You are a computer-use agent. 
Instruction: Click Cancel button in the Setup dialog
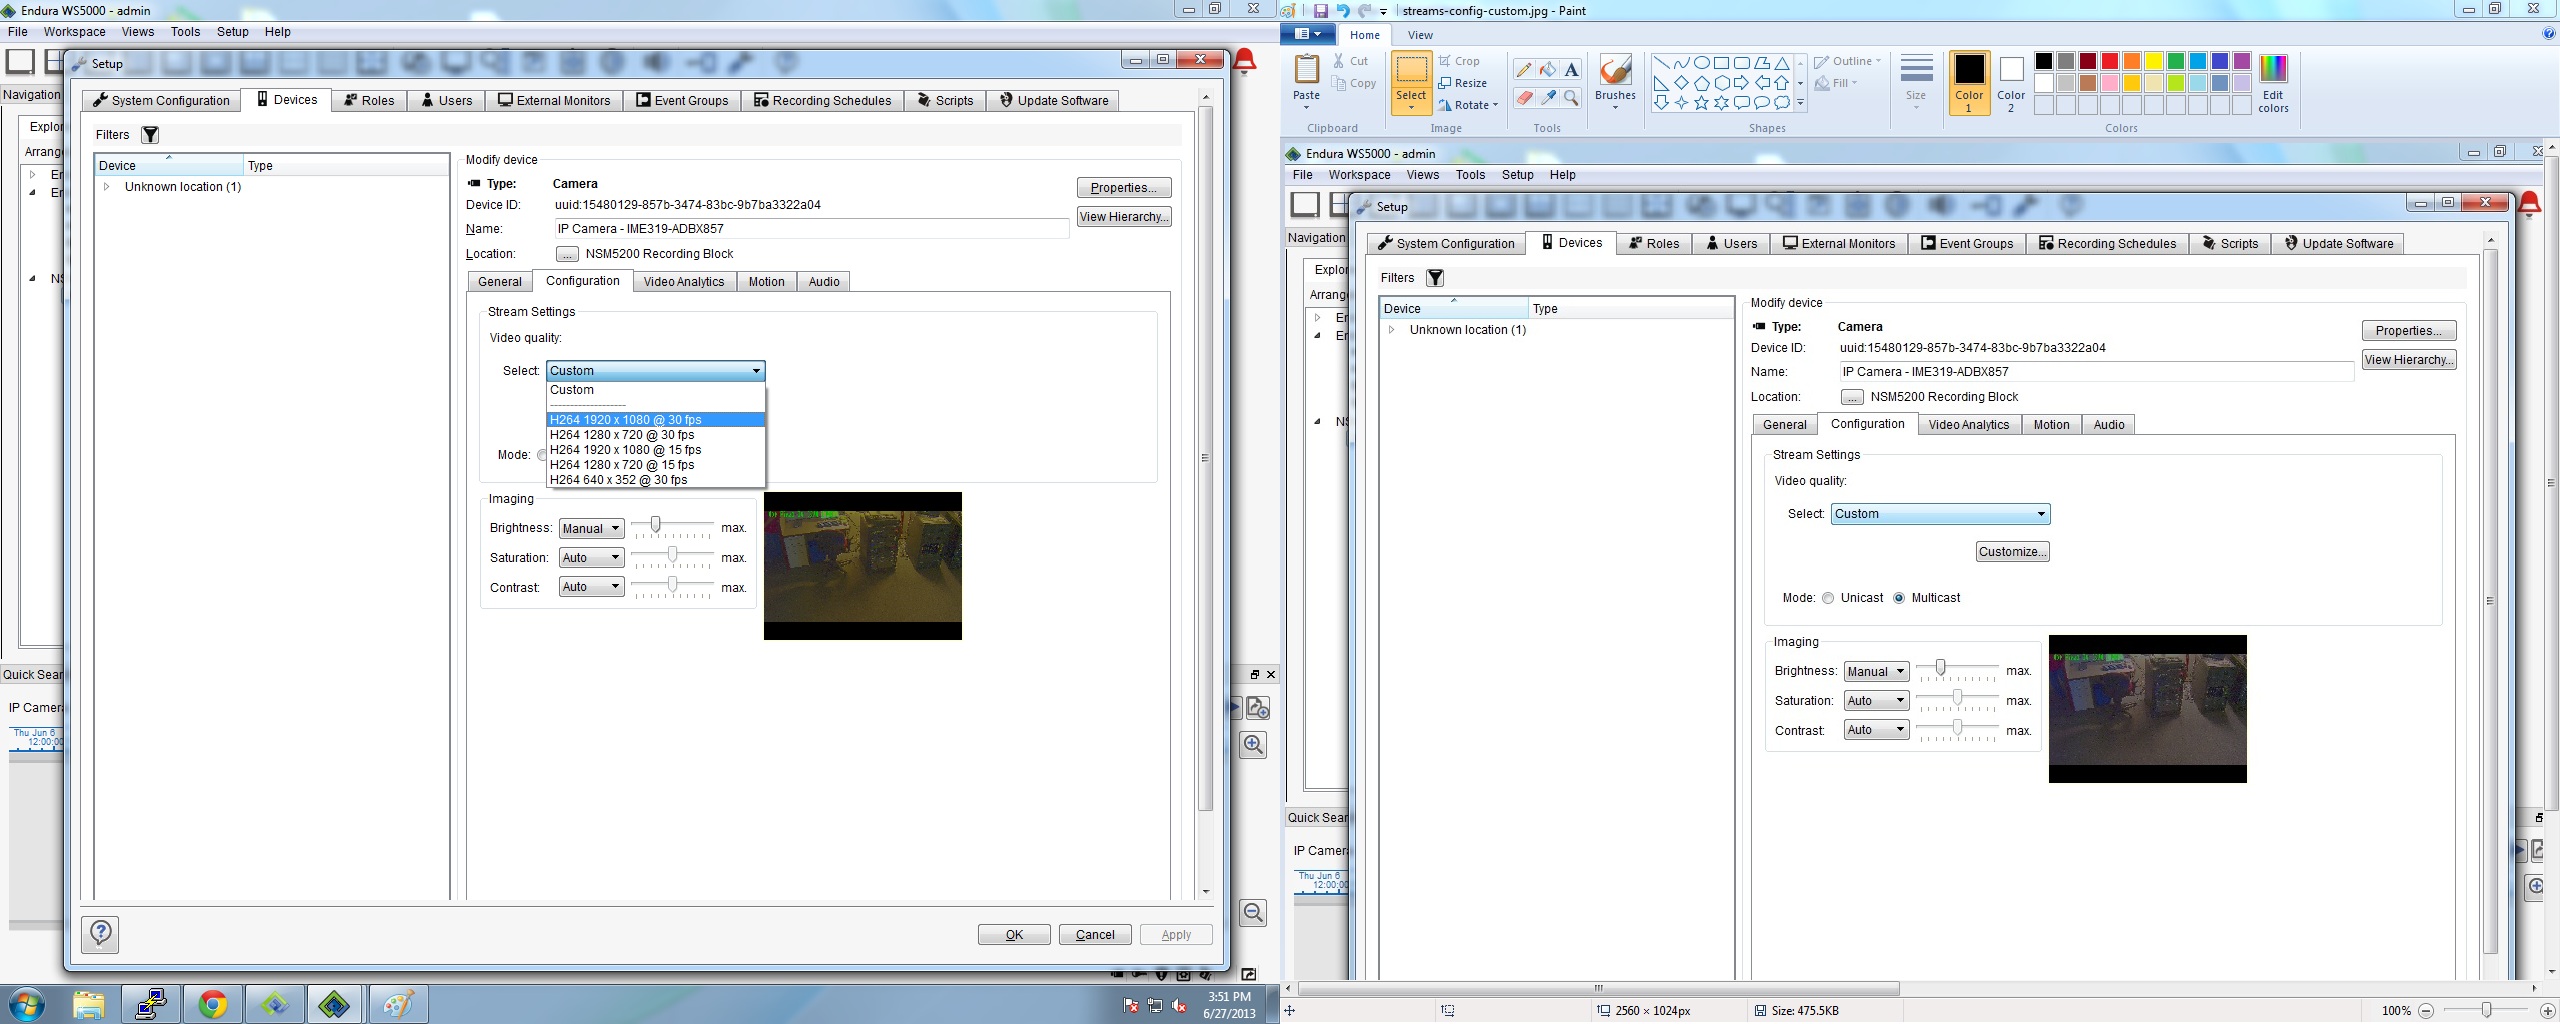(1095, 935)
